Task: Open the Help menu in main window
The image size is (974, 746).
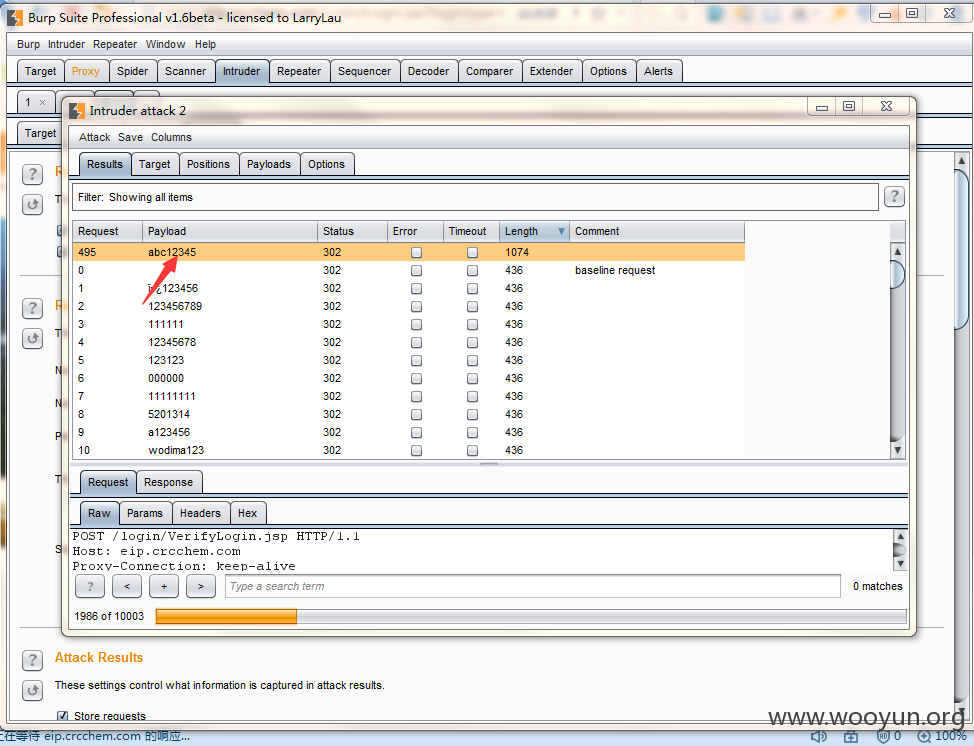Action: [206, 44]
